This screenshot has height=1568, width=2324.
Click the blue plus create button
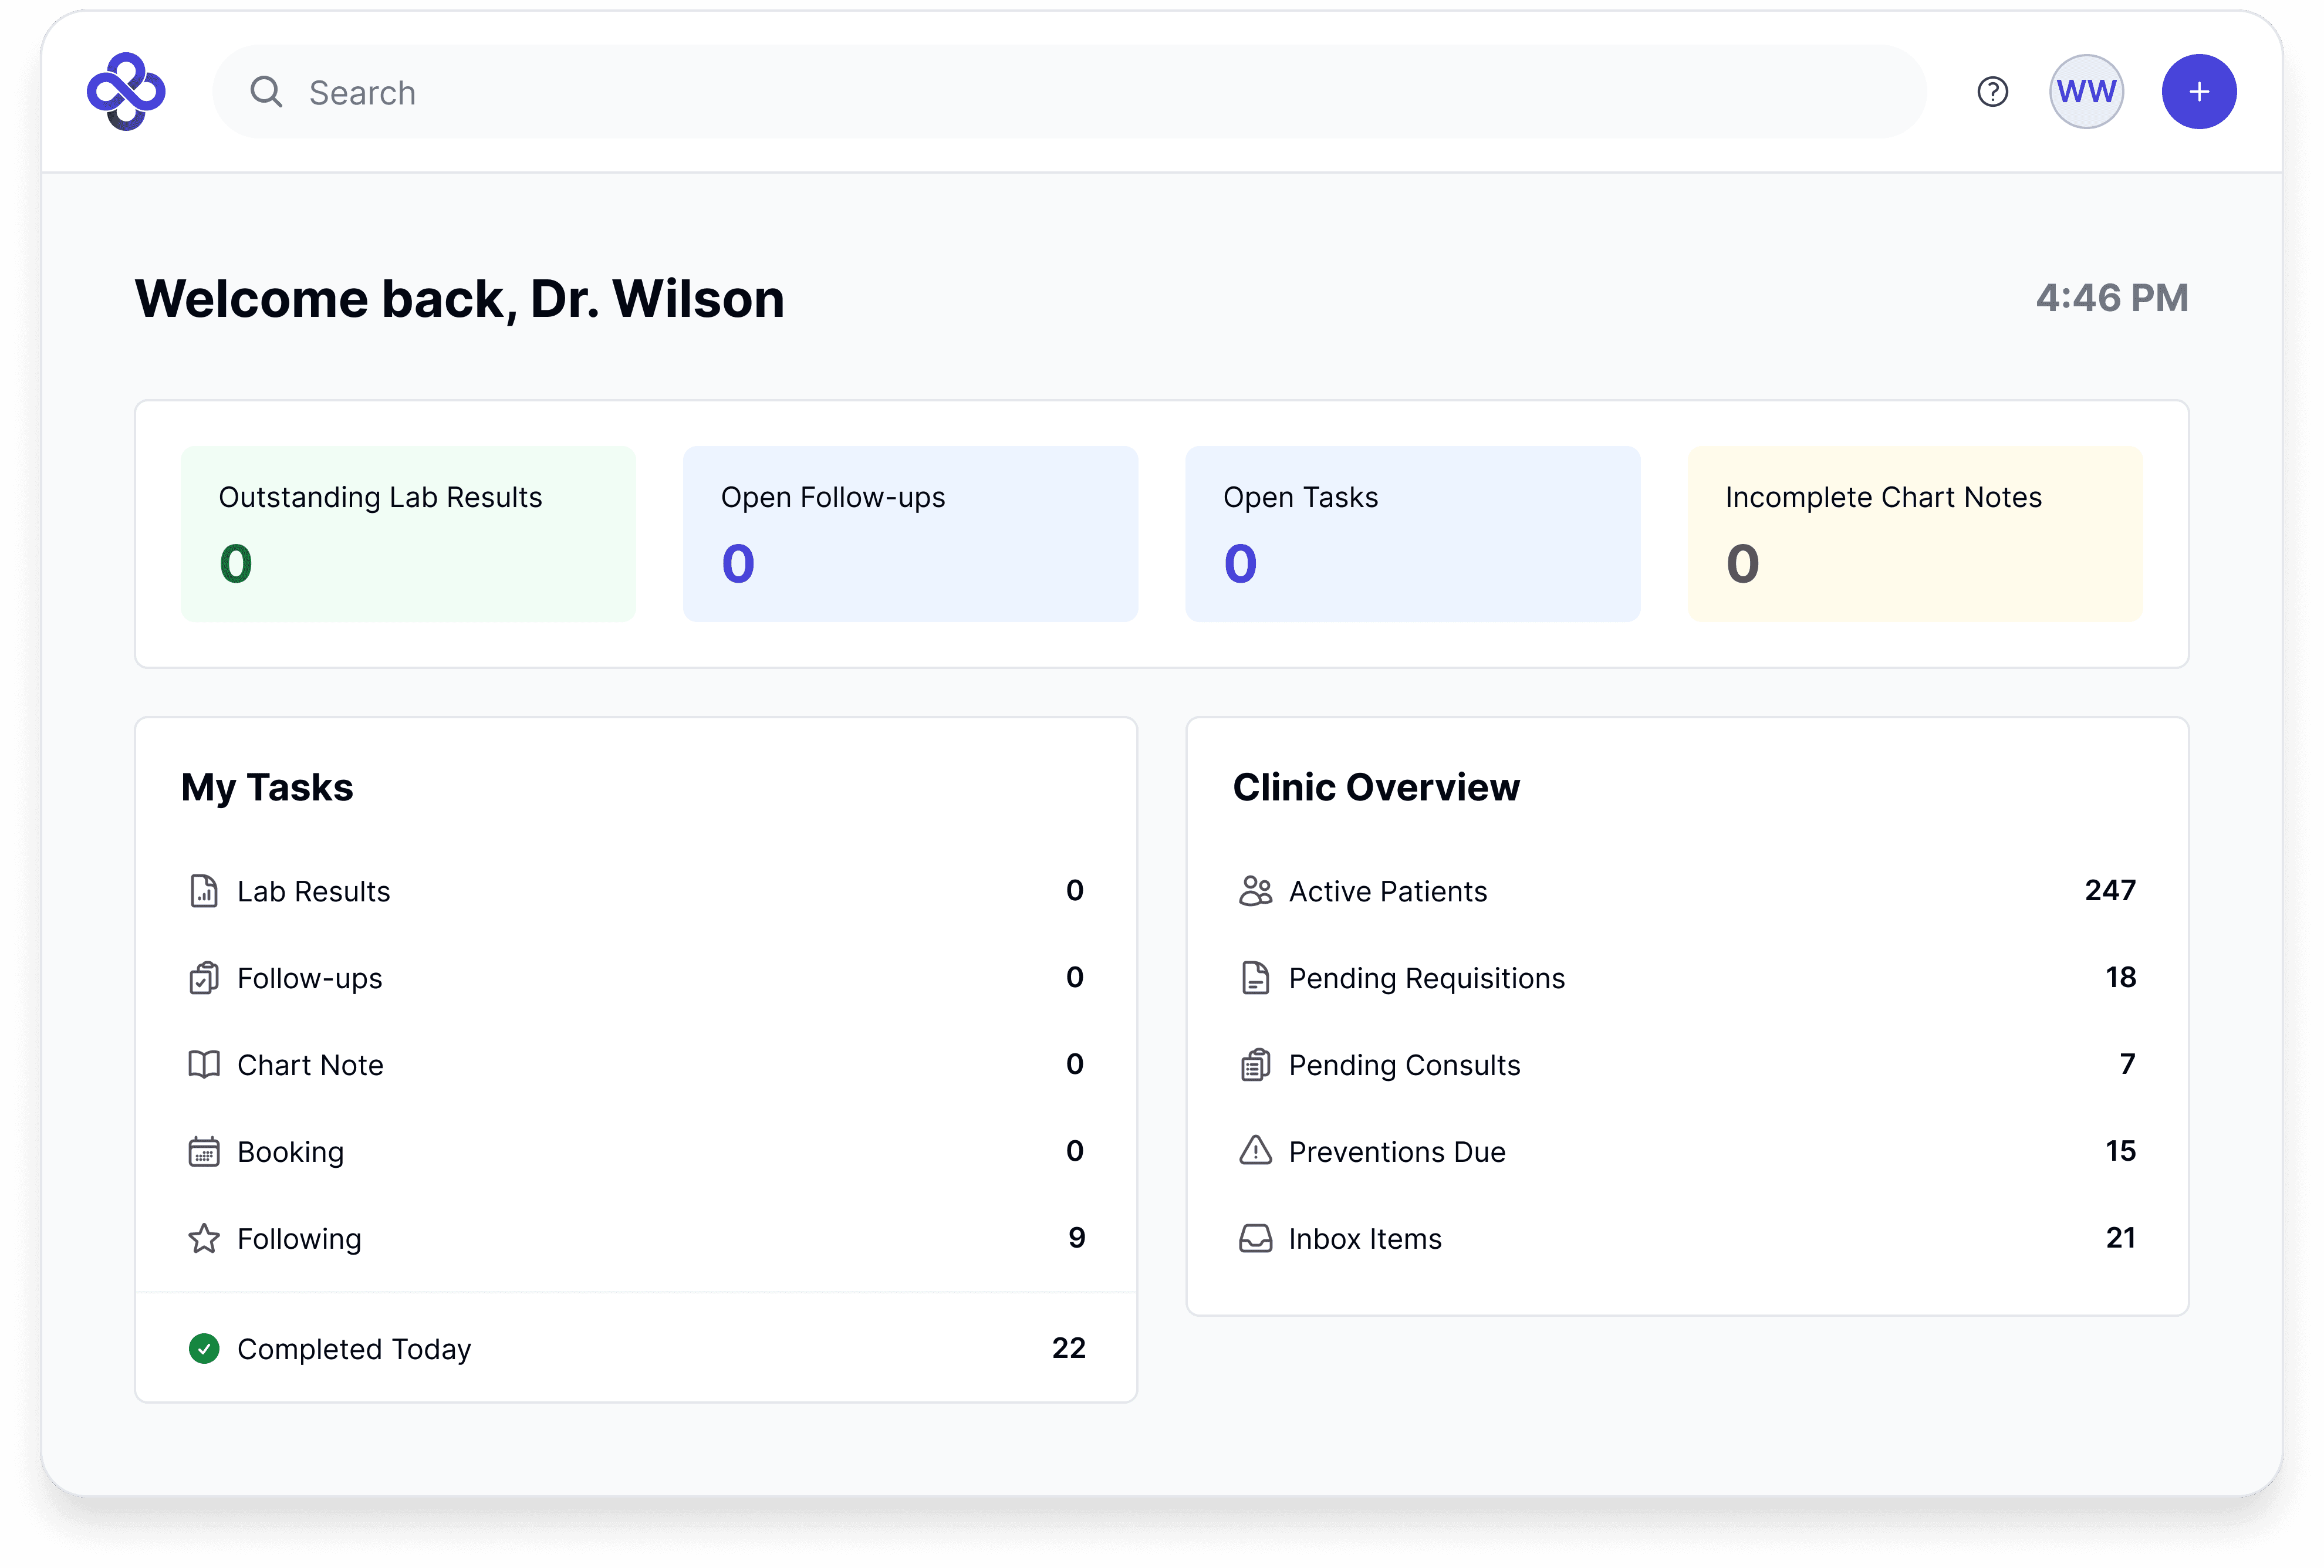click(x=2198, y=92)
